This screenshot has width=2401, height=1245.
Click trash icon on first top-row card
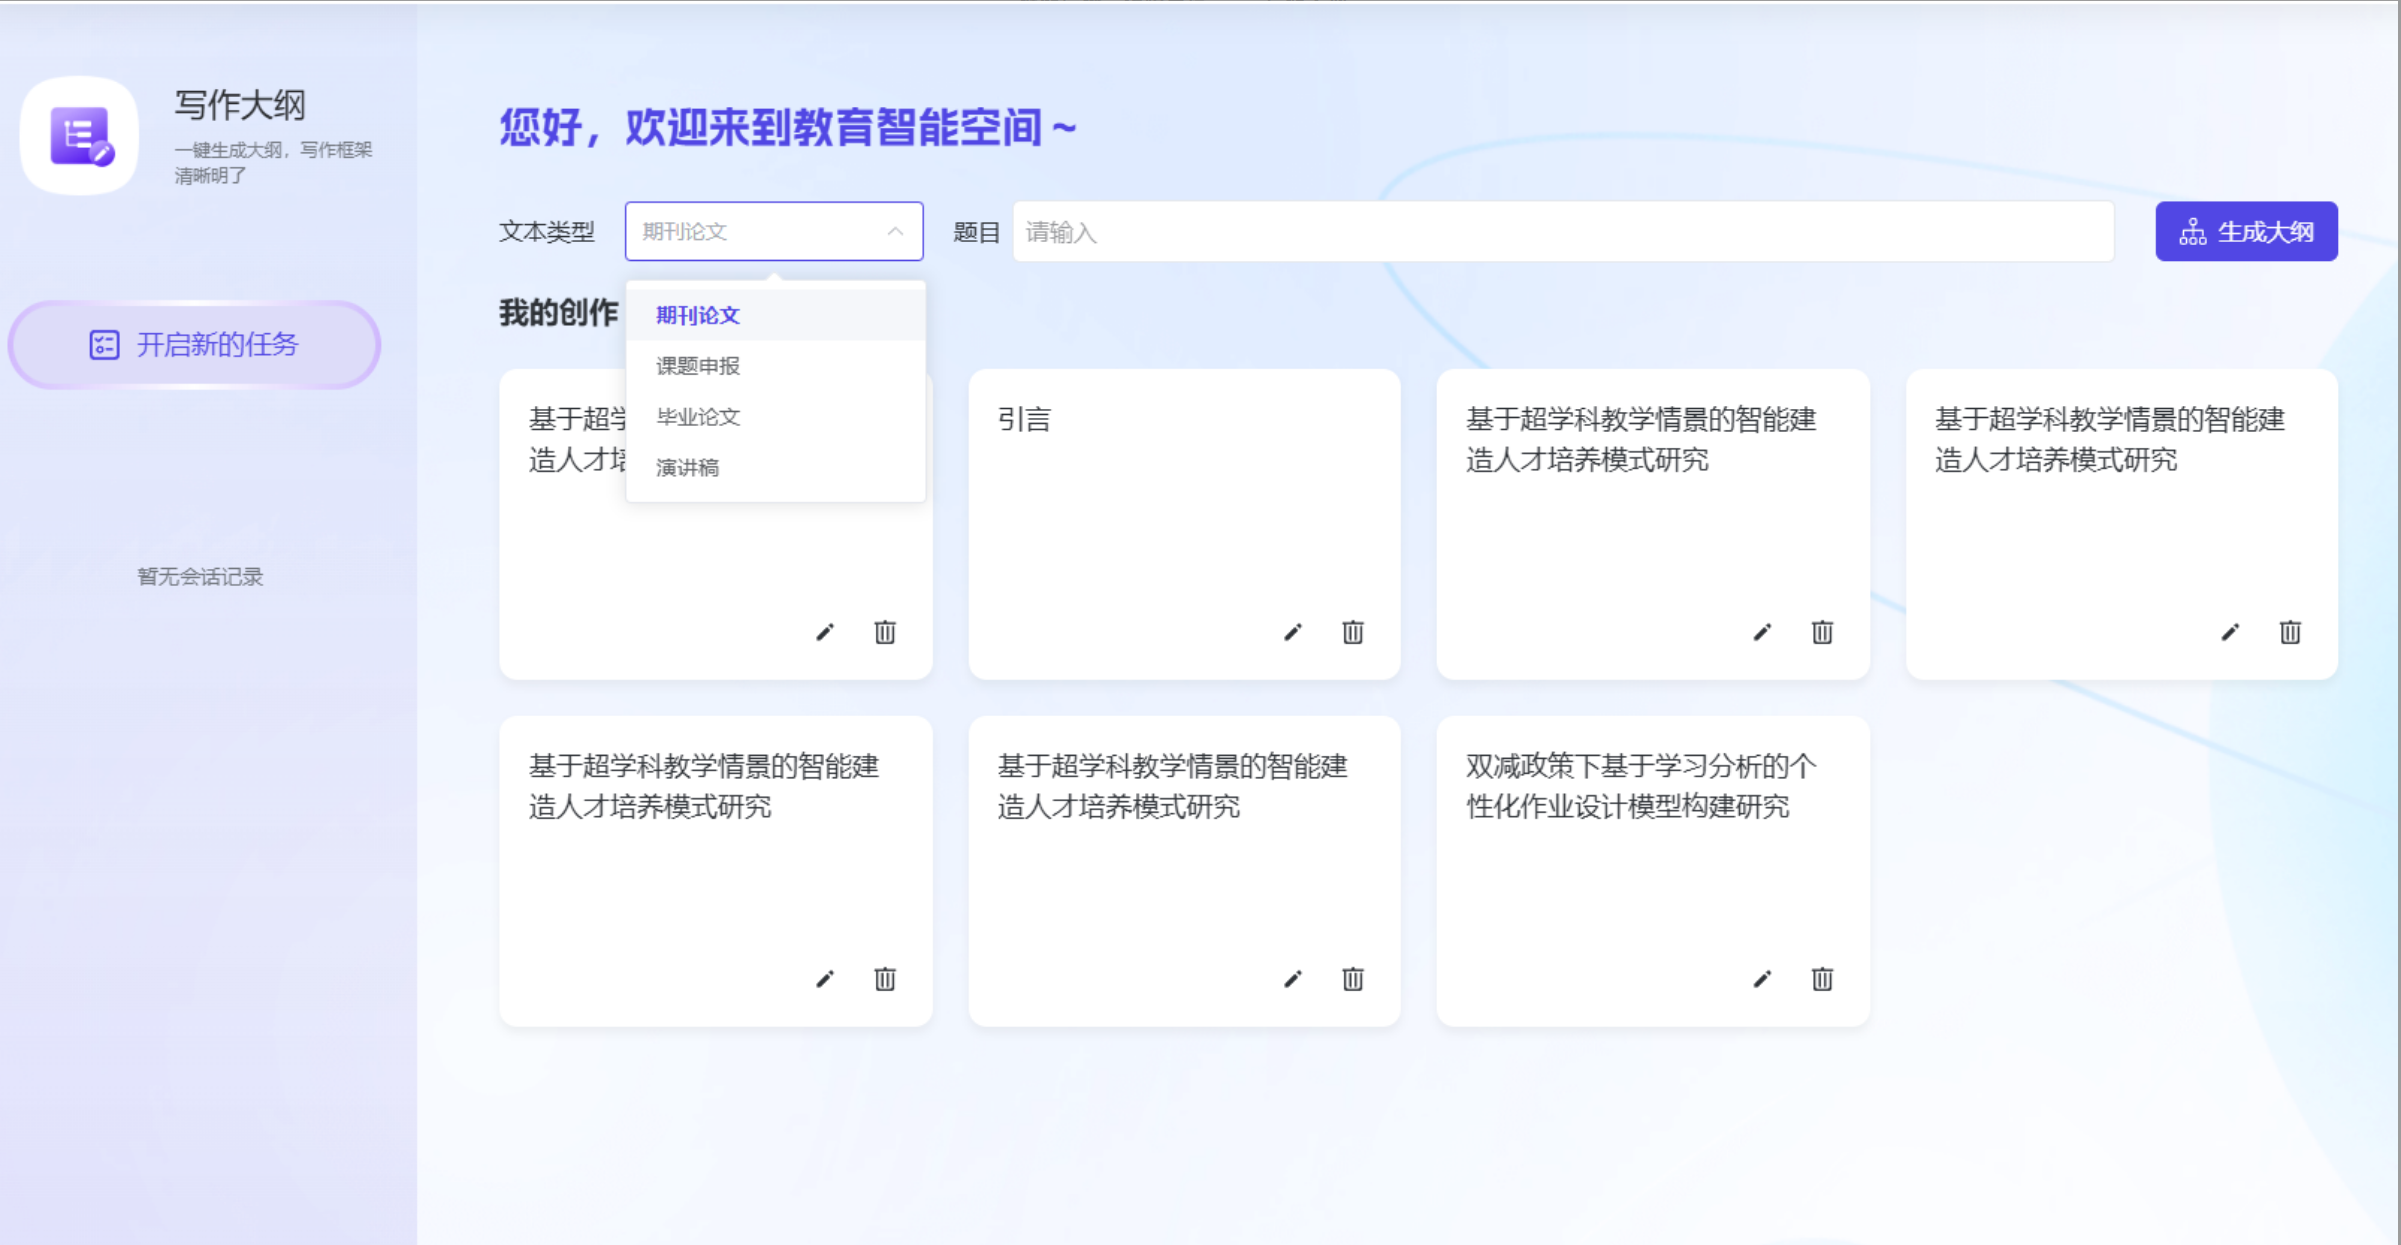tap(885, 632)
